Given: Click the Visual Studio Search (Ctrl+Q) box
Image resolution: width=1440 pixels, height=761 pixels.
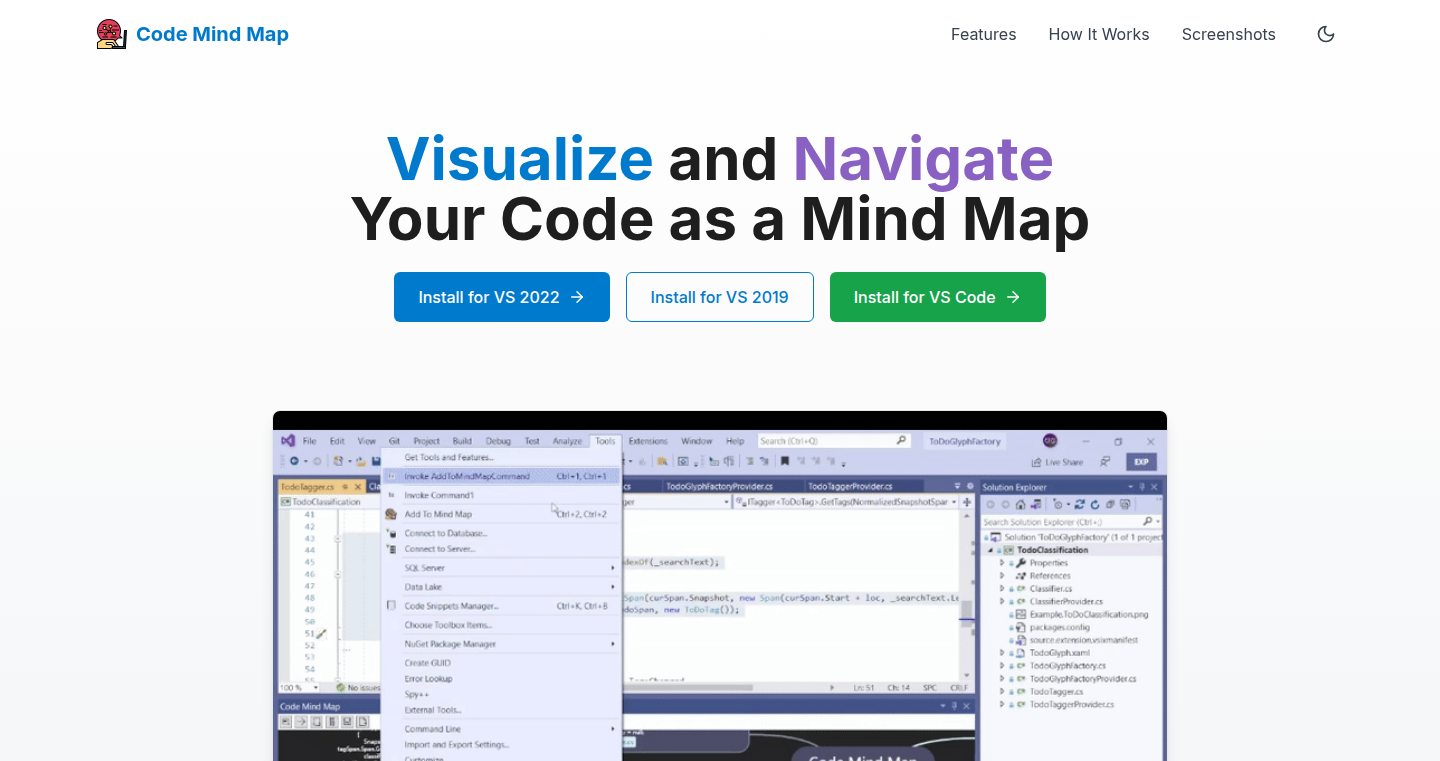Looking at the screenshot, I should click(833, 441).
